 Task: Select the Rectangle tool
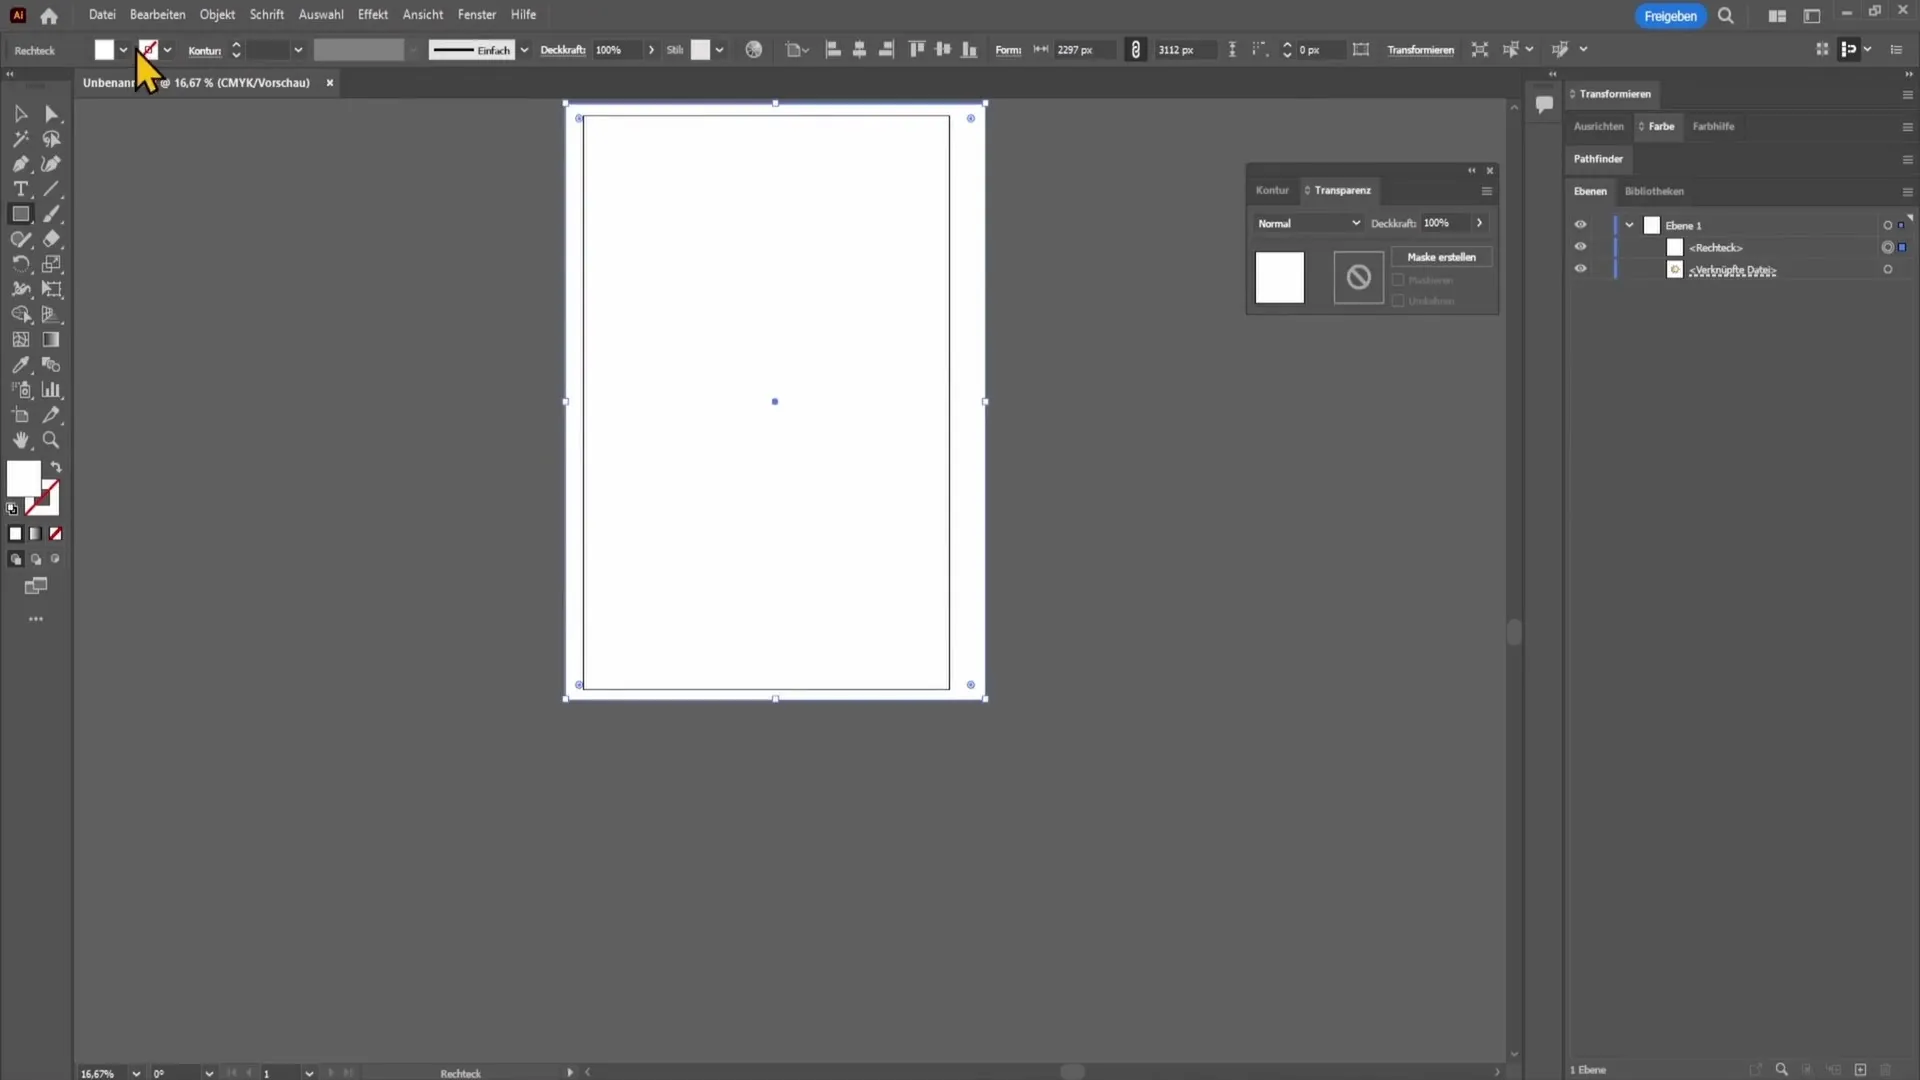click(20, 214)
